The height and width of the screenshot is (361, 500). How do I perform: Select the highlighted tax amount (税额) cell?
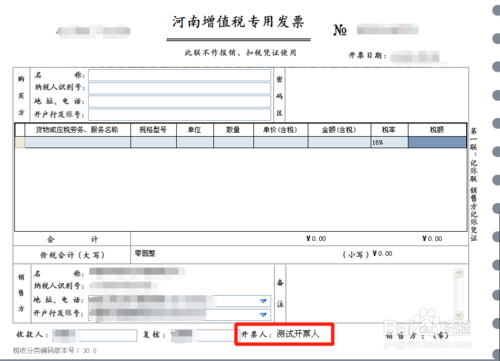(437, 142)
